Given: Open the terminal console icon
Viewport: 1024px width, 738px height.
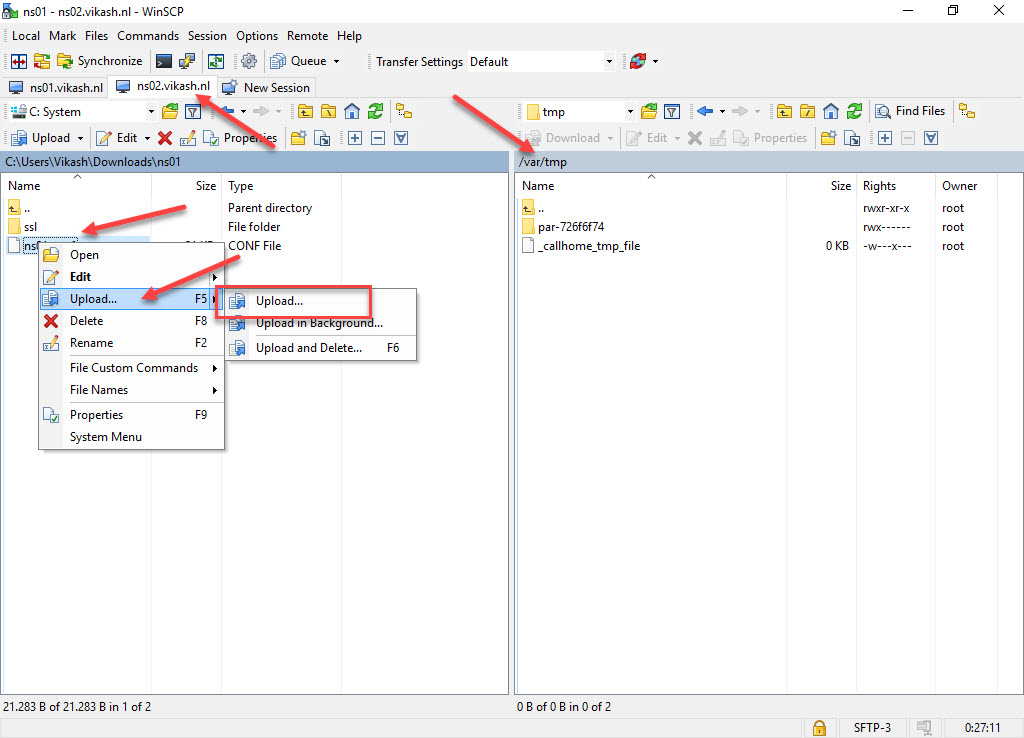Looking at the screenshot, I should tap(164, 61).
